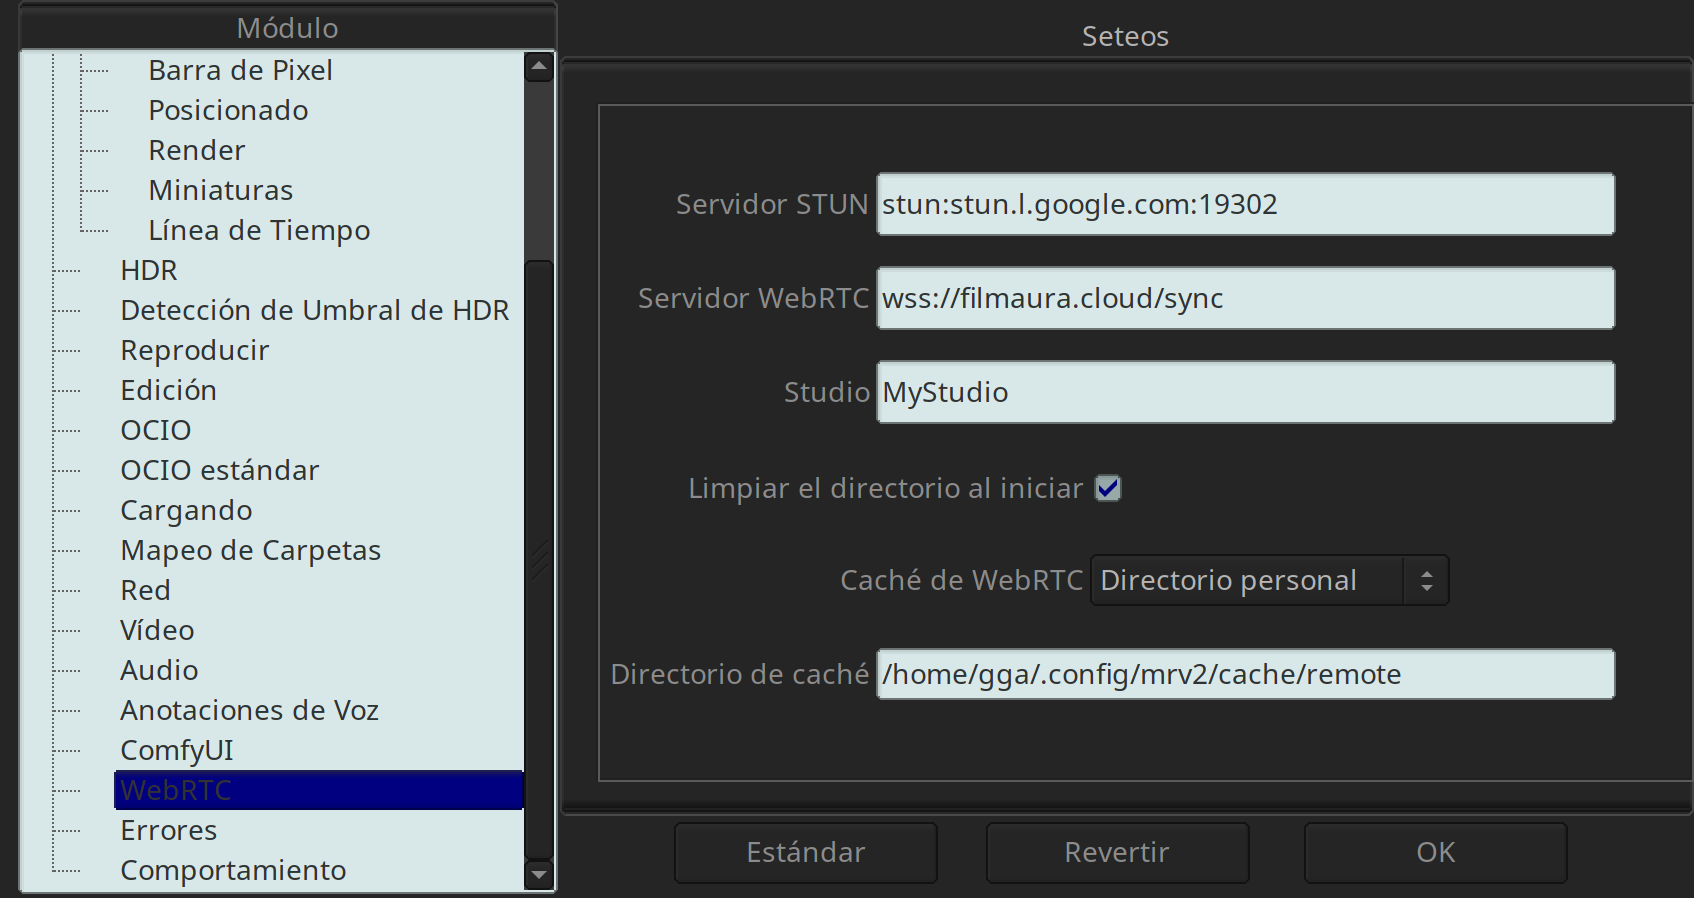Open the Errores settings

pyautogui.click(x=168, y=830)
